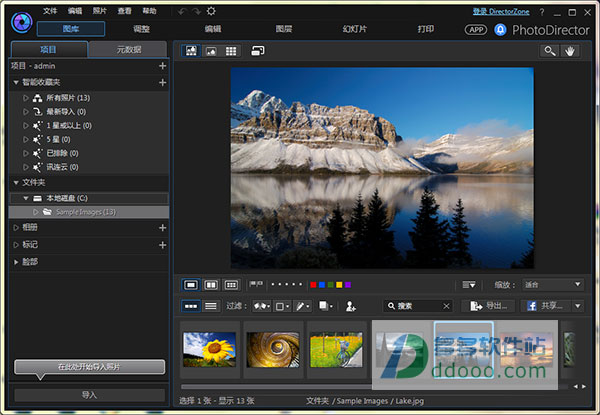Apply the blue color label
The image size is (600, 415).
pyautogui.click(x=322, y=285)
